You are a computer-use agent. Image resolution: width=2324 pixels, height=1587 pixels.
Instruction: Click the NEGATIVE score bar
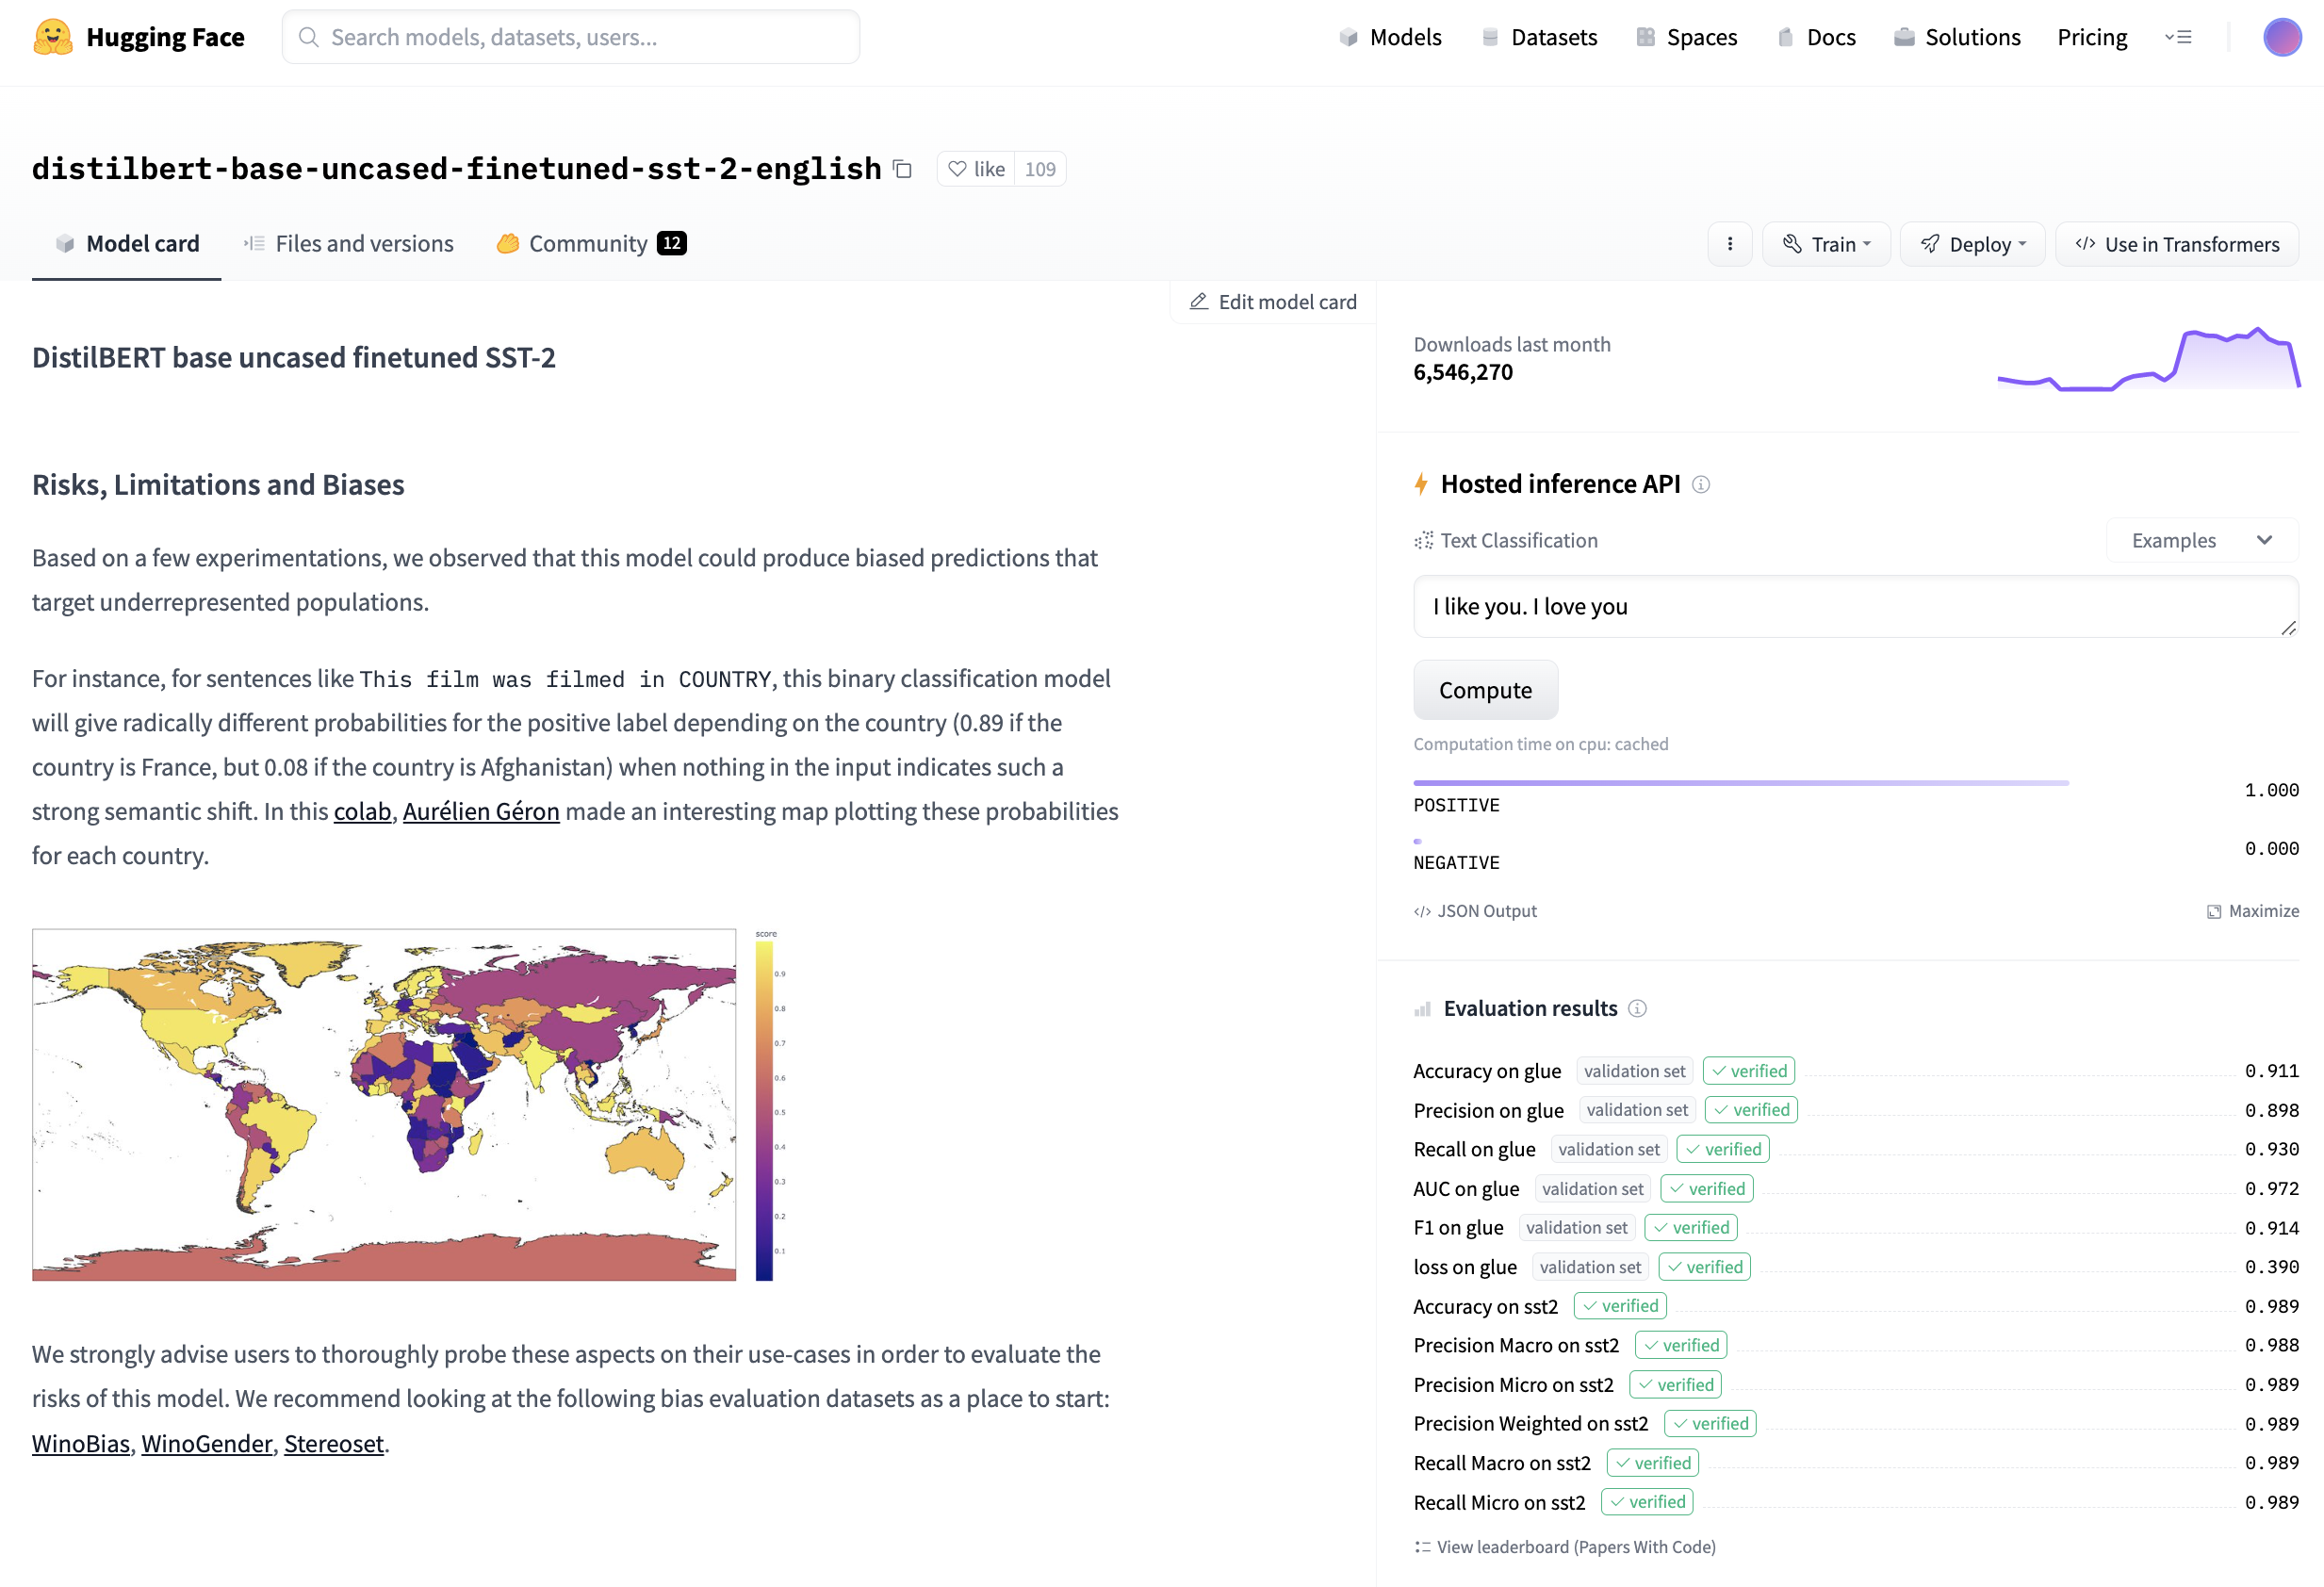(1417, 841)
